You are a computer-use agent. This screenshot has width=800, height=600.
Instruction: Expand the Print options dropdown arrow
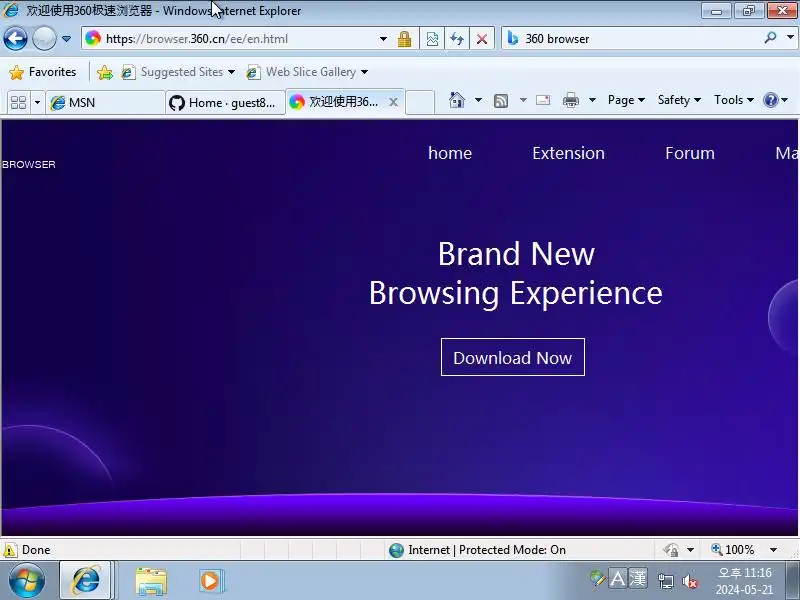[x=592, y=100]
